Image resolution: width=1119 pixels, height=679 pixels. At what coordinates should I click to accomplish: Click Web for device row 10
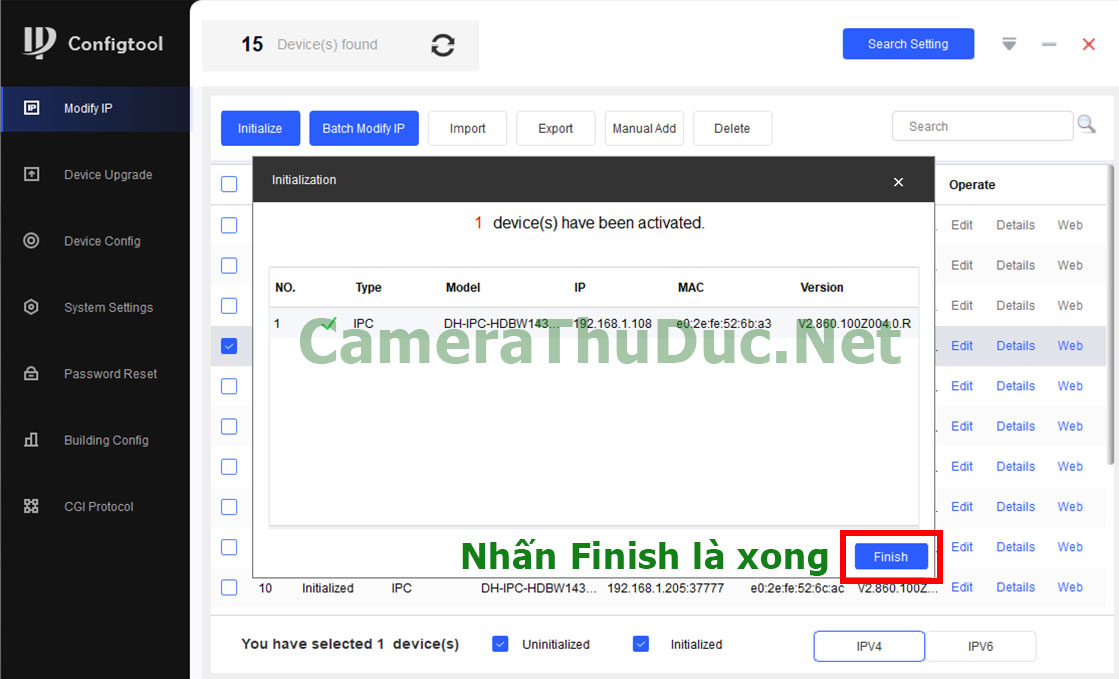point(1070,588)
